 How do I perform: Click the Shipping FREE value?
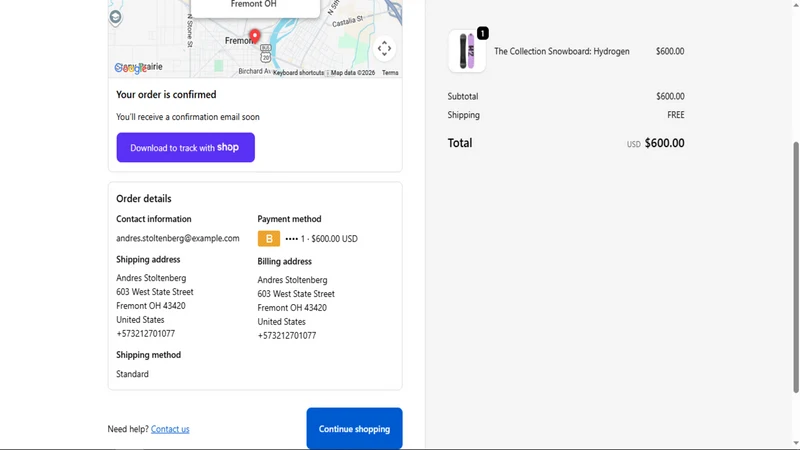pyautogui.click(x=676, y=115)
